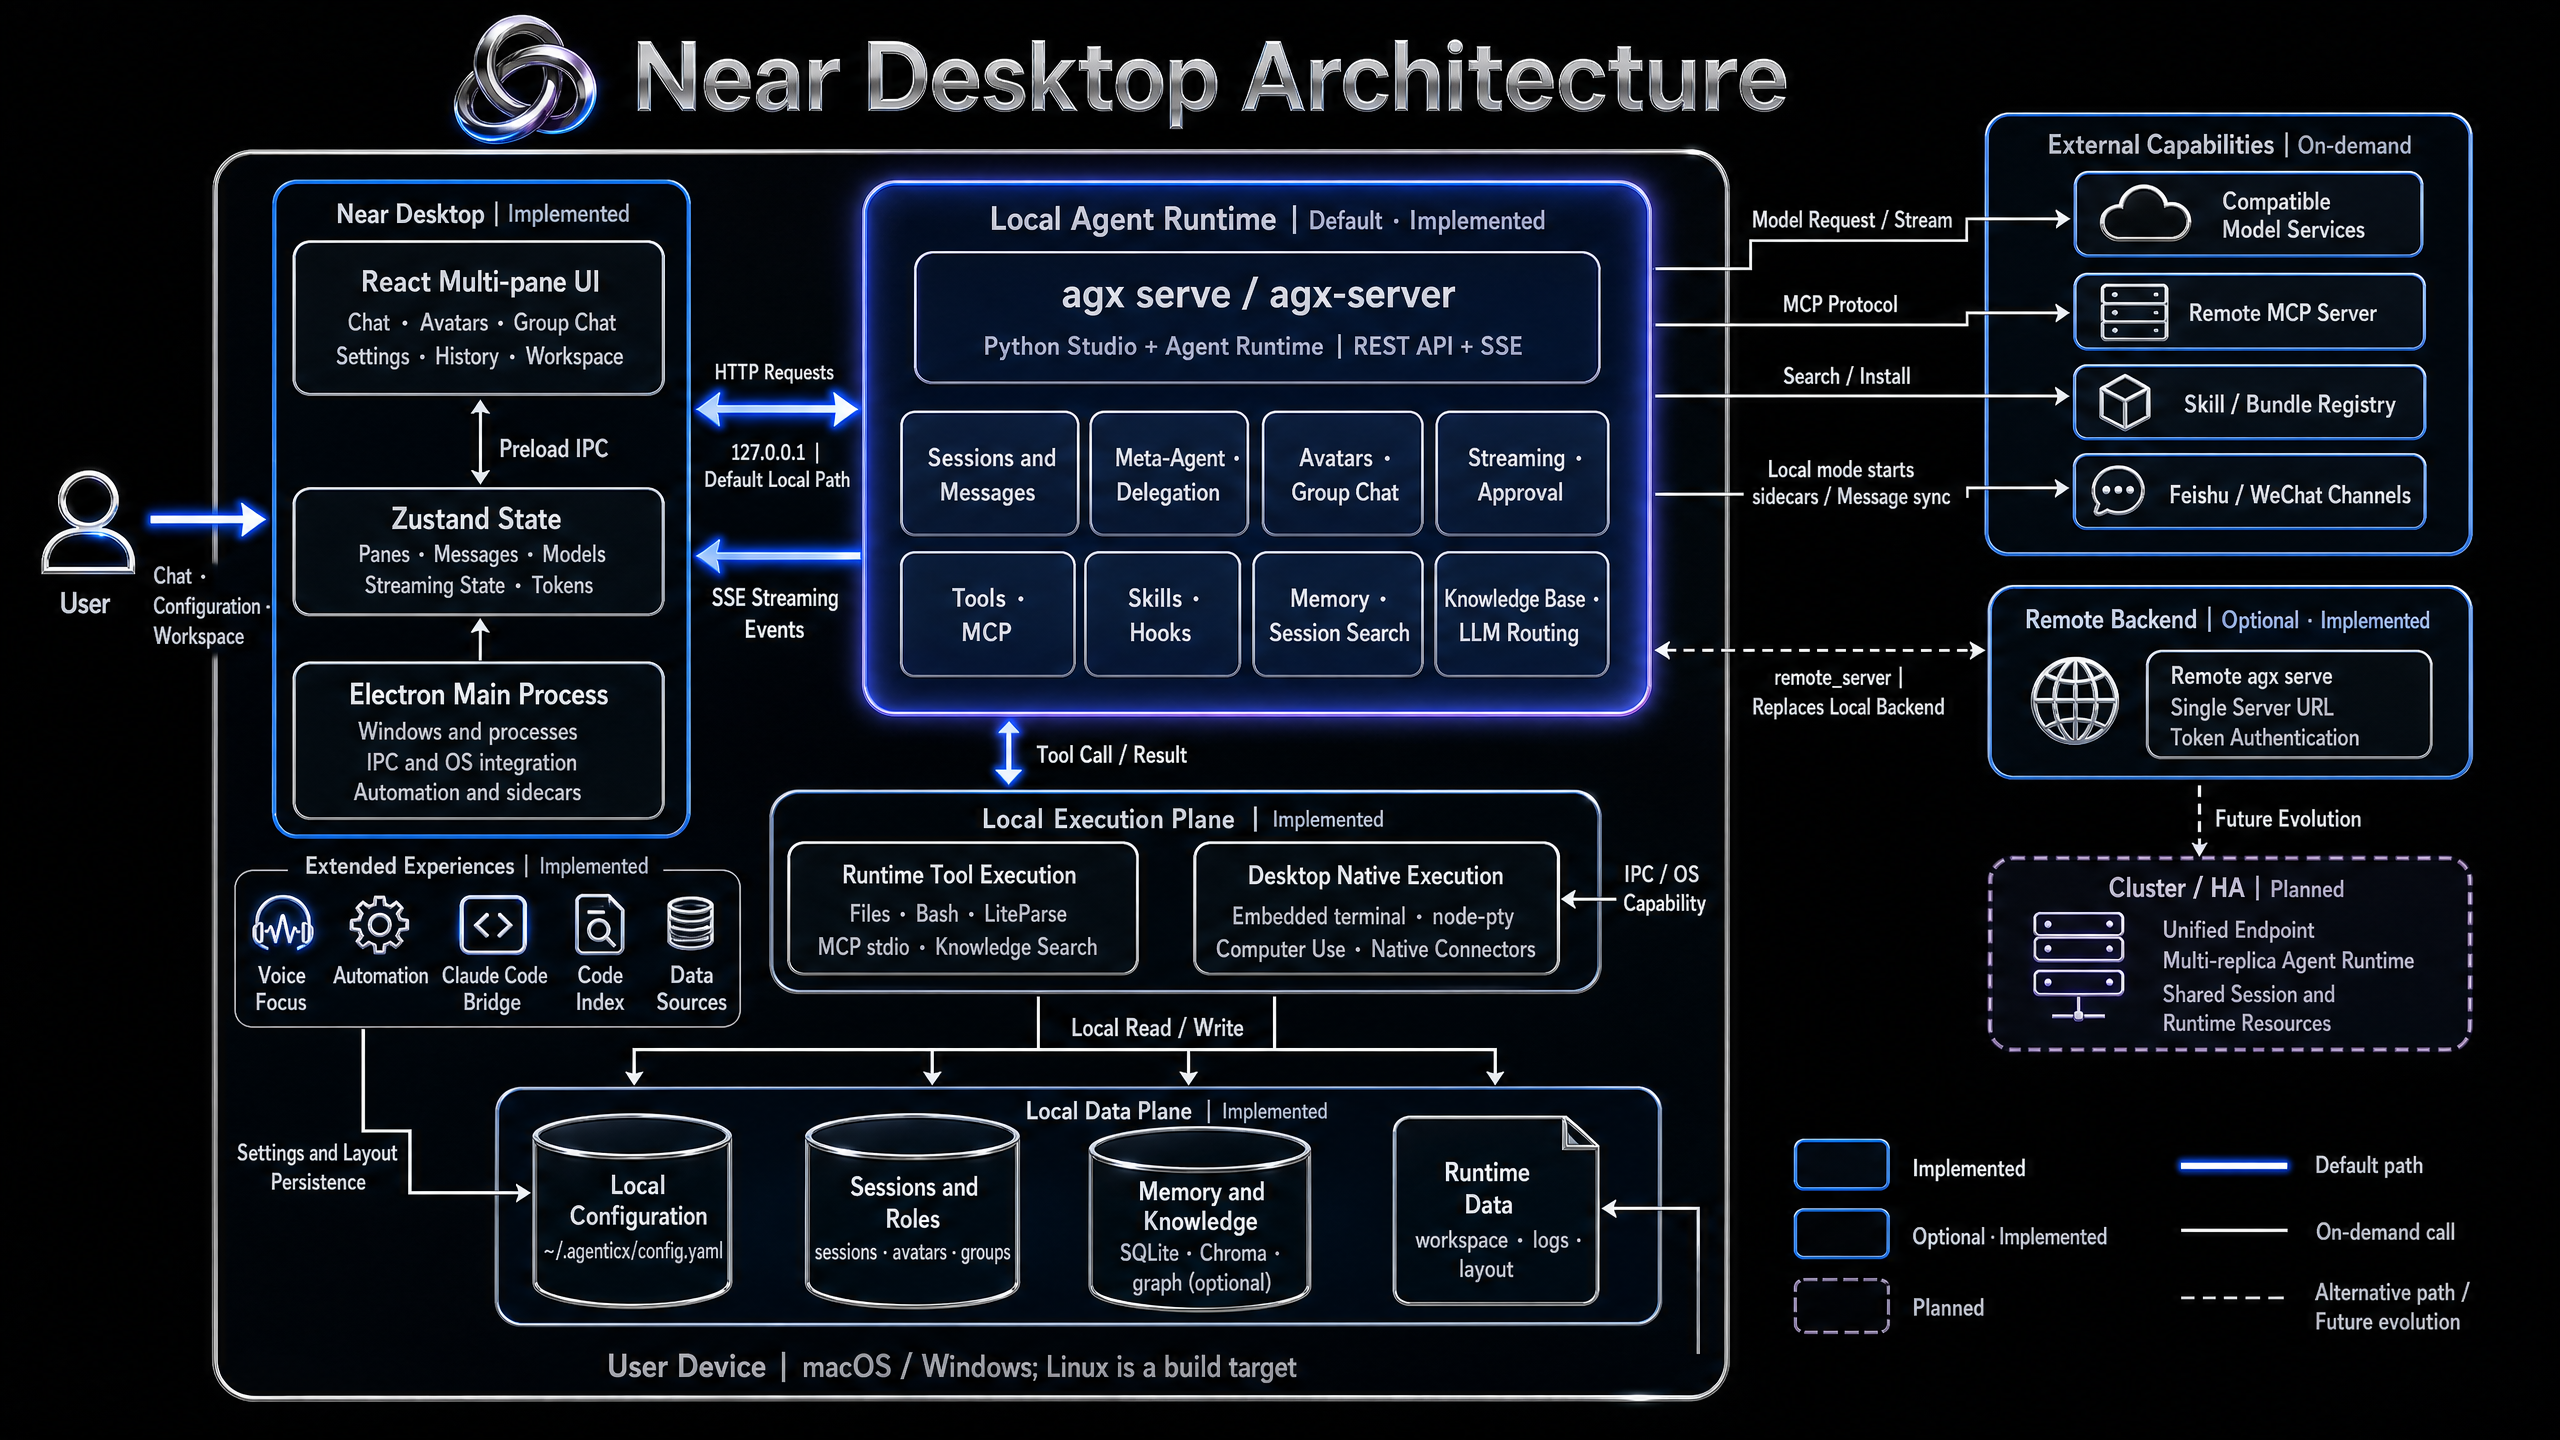Image resolution: width=2560 pixels, height=1440 pixels.
Task: Click the globe icon in Remote Backend
Action: (2075, 701)
